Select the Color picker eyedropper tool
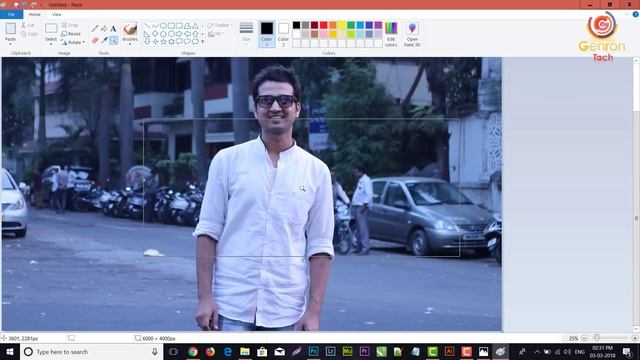Image resolution: width=640 pixels, height=360 pixels. coord(104,40)
